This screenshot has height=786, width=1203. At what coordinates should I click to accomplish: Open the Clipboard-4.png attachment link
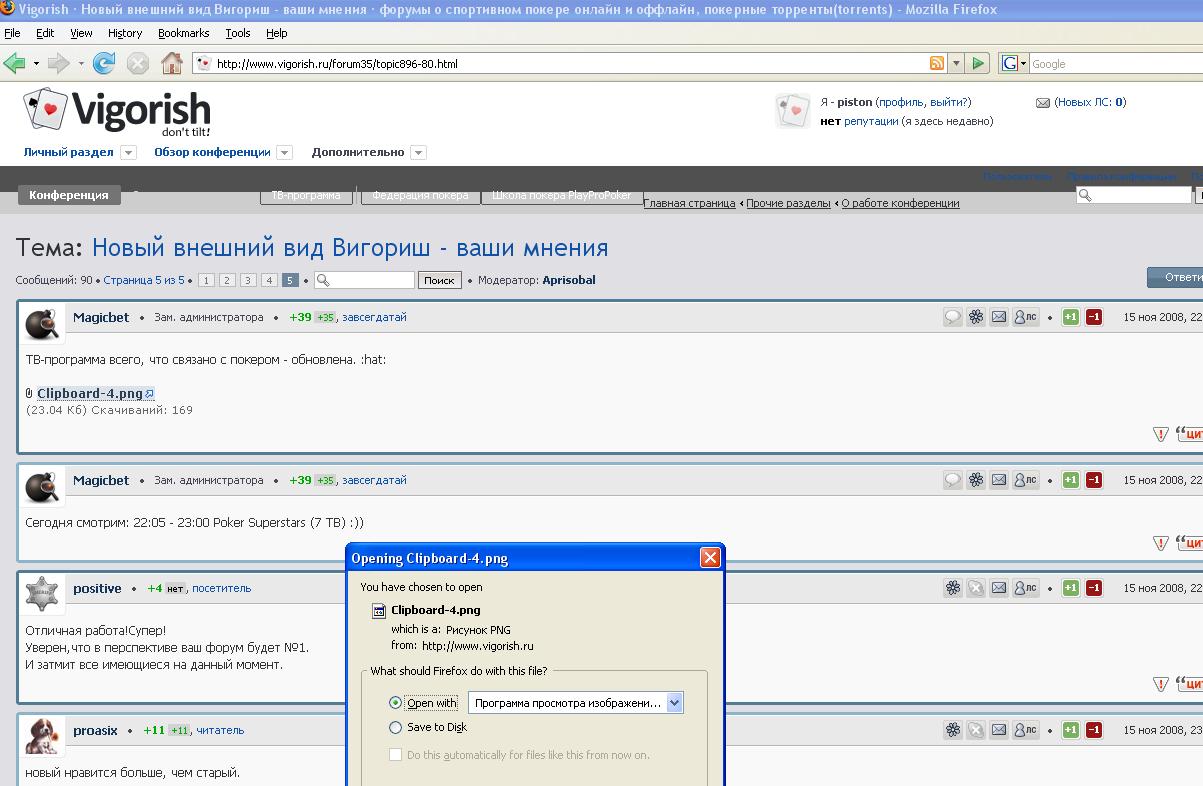tap(90, 393)
